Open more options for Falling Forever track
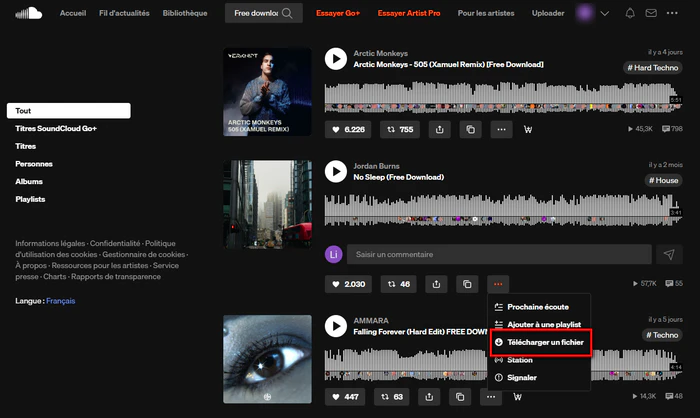 point(491,397)
